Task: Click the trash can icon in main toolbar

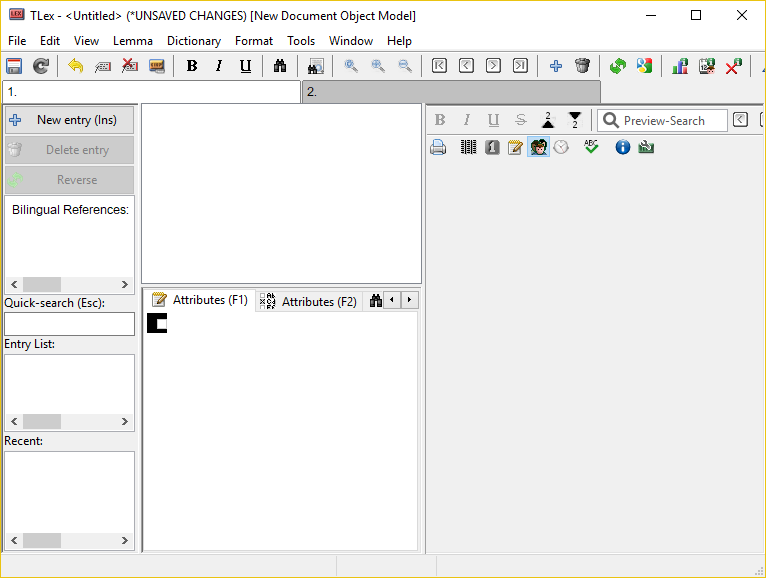Action: coord(582,65)
